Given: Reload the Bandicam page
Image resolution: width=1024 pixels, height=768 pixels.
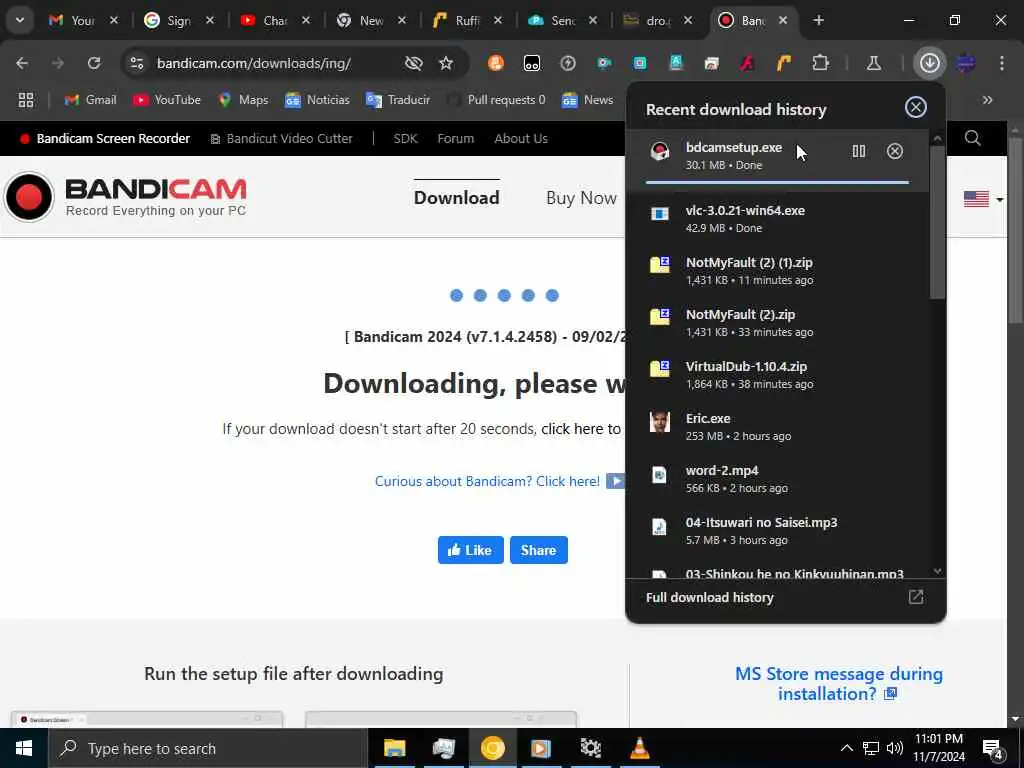Looking at the screenshot, I should click(94, 63).
